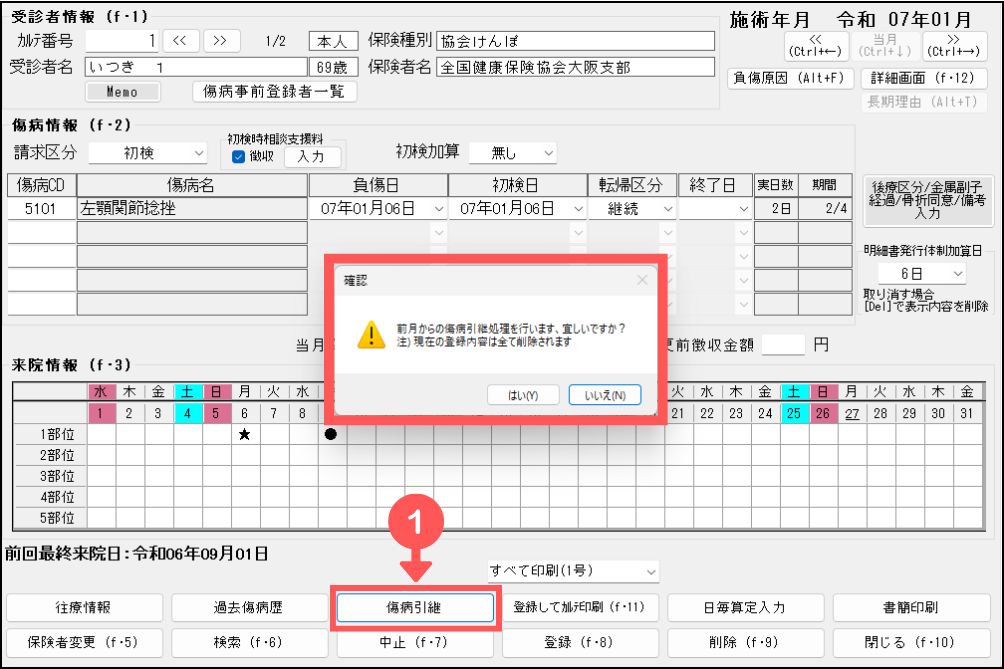Screen dimensions: 1004x669
Task: Go to next patient record with >> button
Action: coord(221,41)
